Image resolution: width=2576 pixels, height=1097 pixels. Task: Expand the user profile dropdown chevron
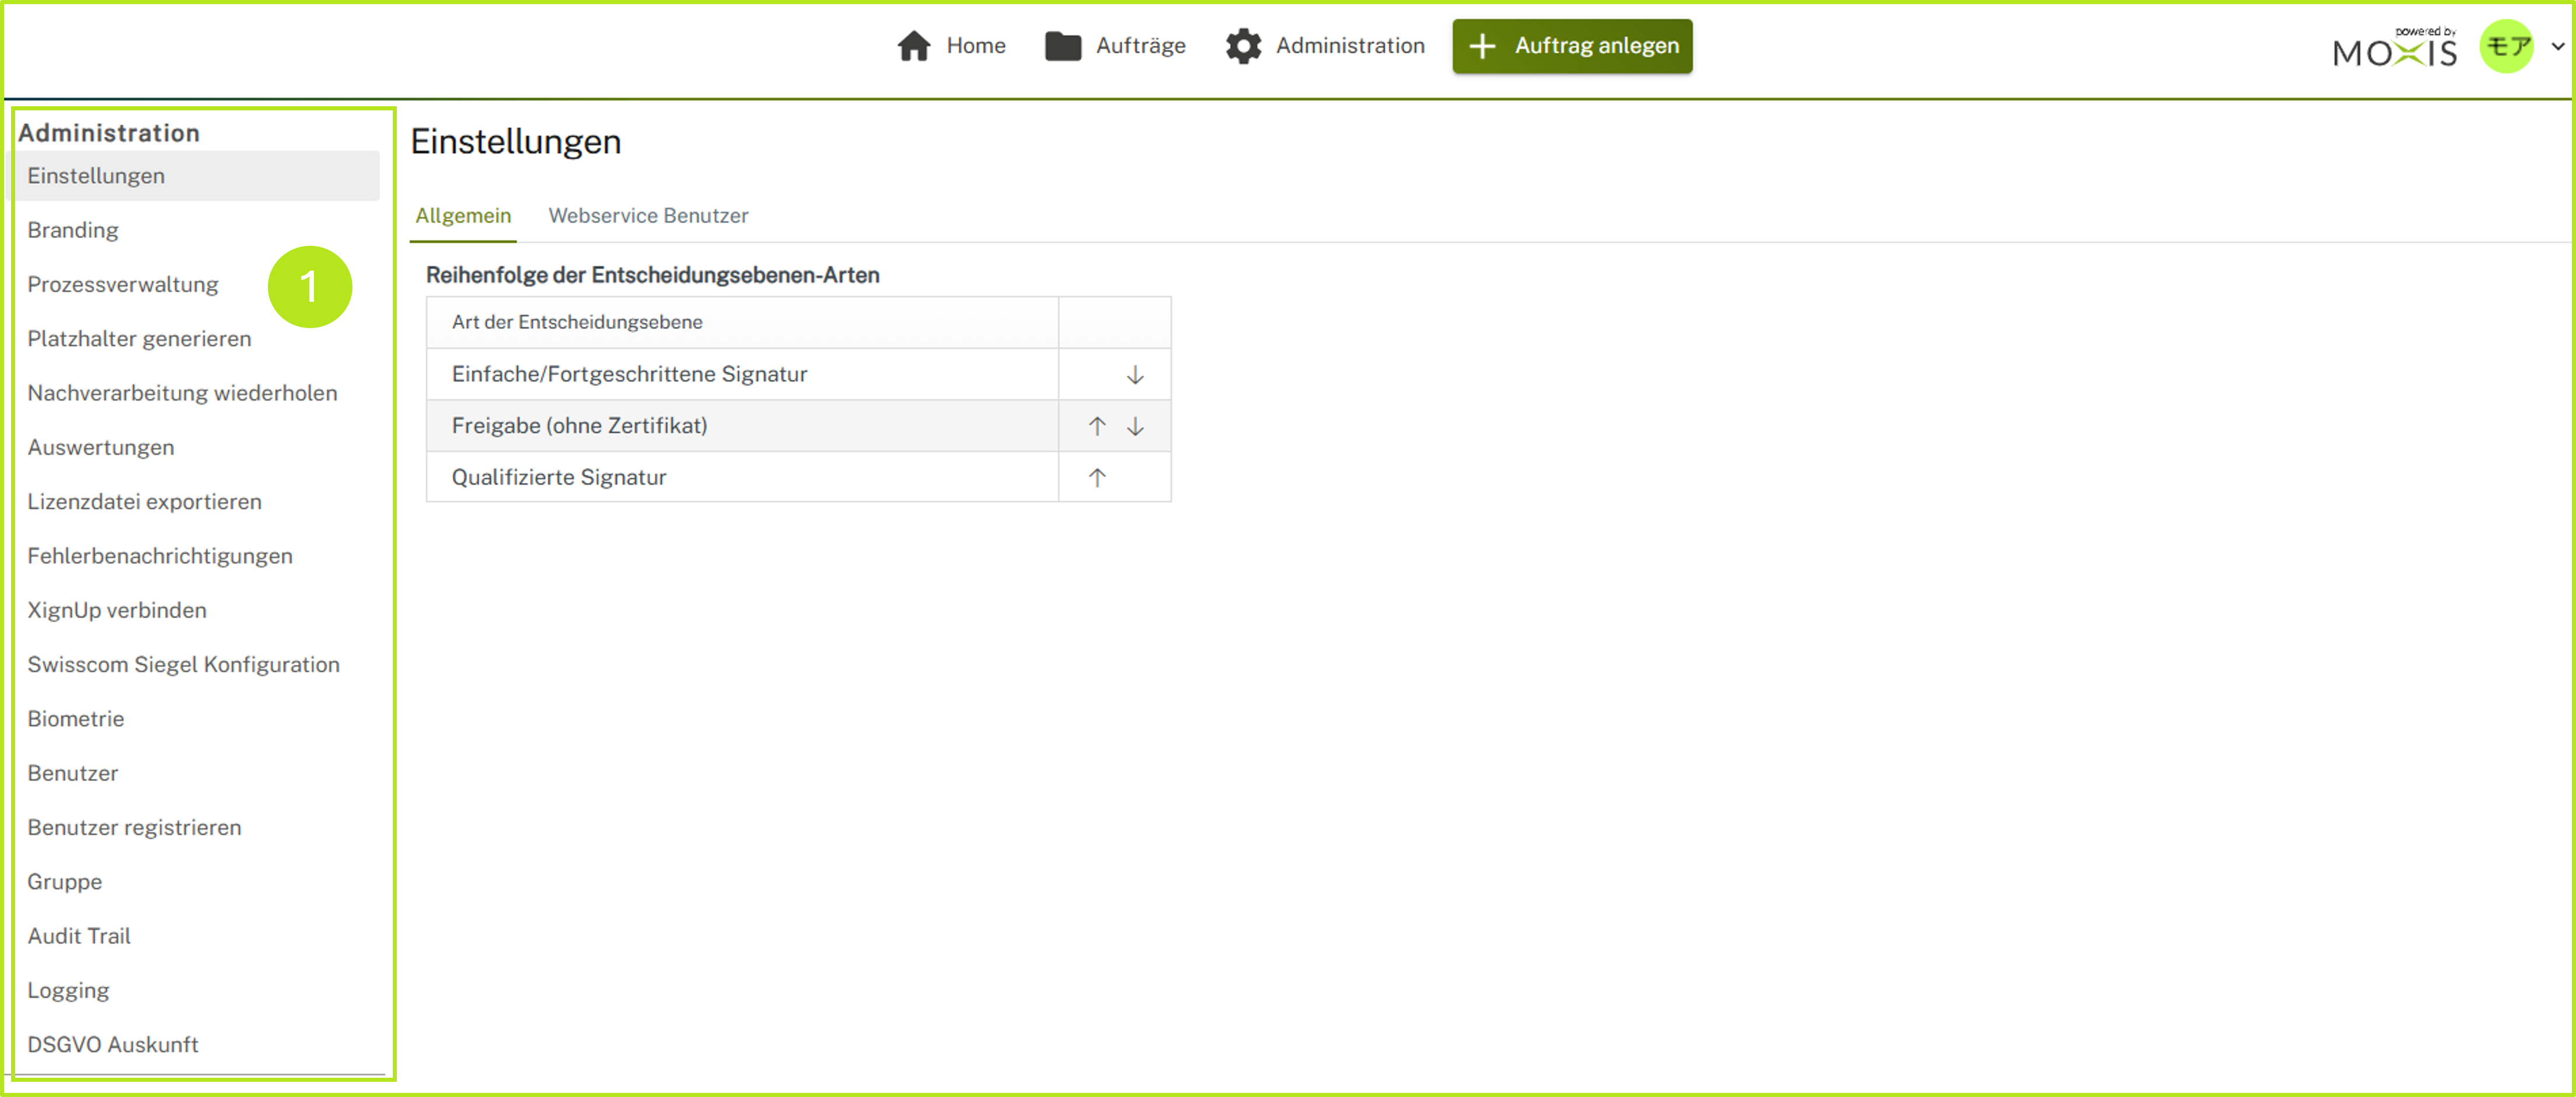pyautogui.click(x=2557, y=46)
